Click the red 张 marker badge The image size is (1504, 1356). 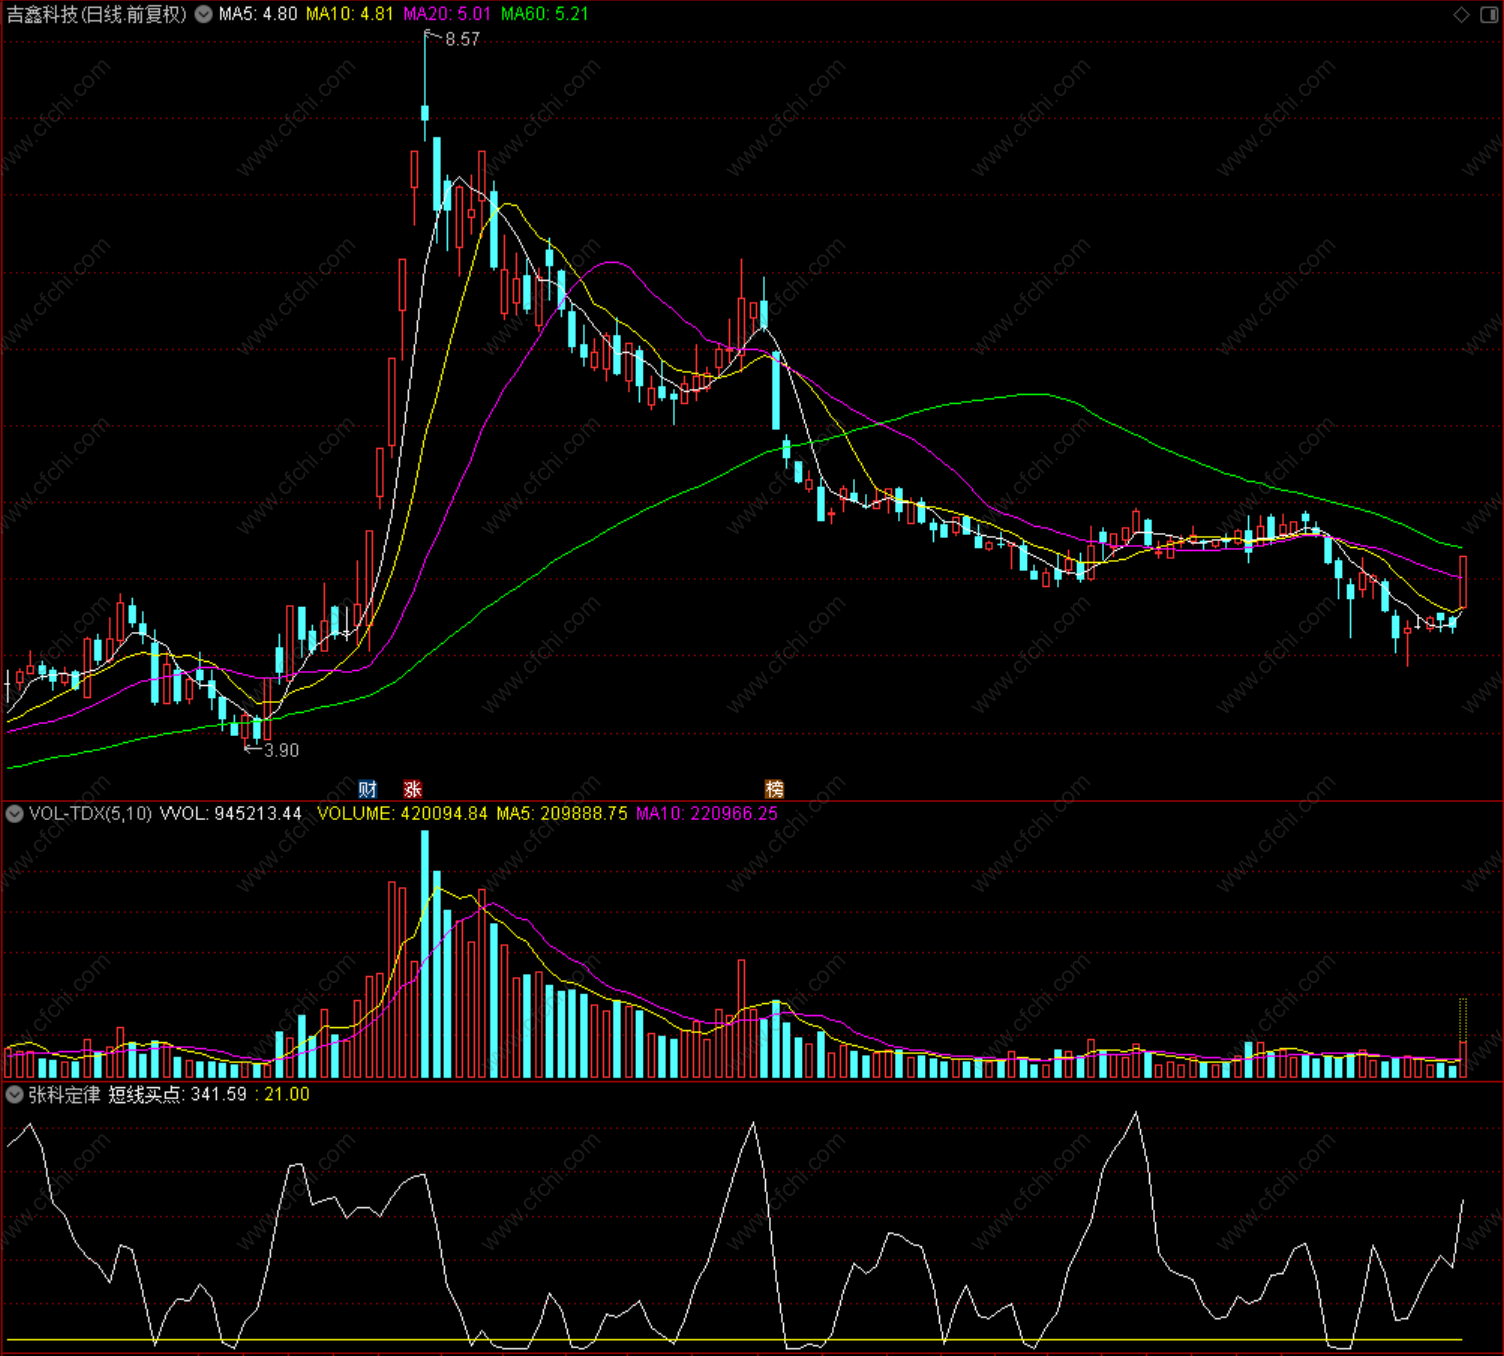[413, 789]
